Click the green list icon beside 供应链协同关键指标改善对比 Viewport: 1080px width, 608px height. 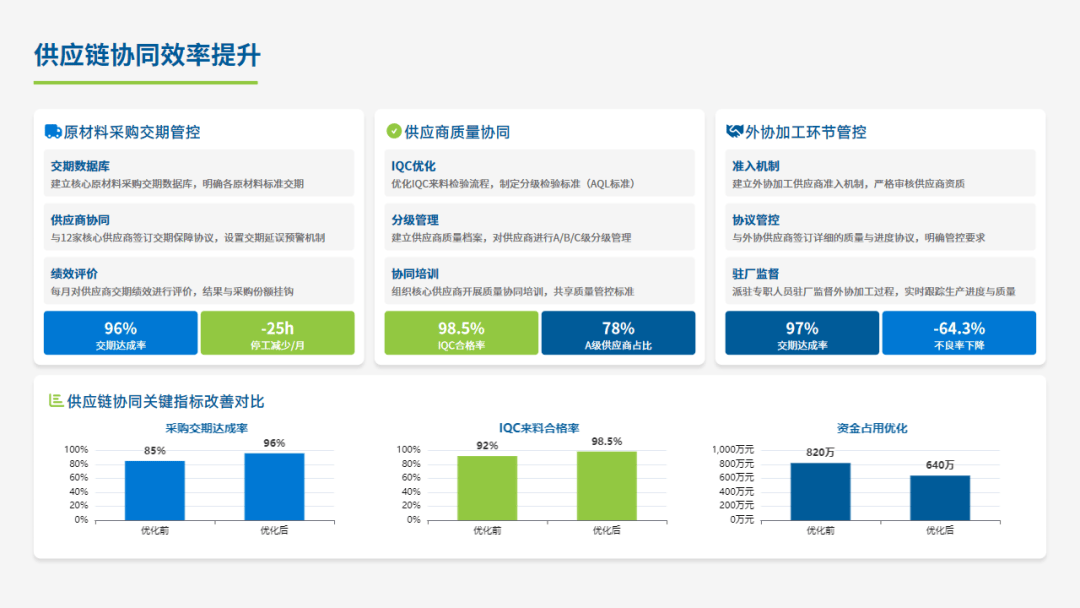pos(56,401)
